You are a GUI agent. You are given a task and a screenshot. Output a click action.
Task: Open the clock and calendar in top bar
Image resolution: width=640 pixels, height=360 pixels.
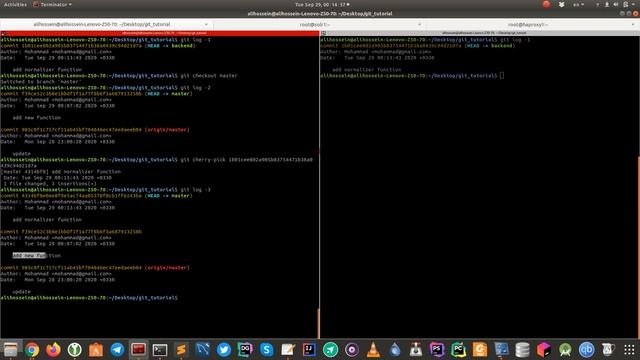(322, 4)
